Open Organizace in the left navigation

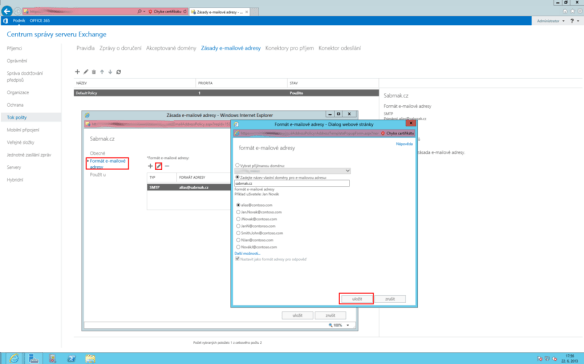coord(18,92)
